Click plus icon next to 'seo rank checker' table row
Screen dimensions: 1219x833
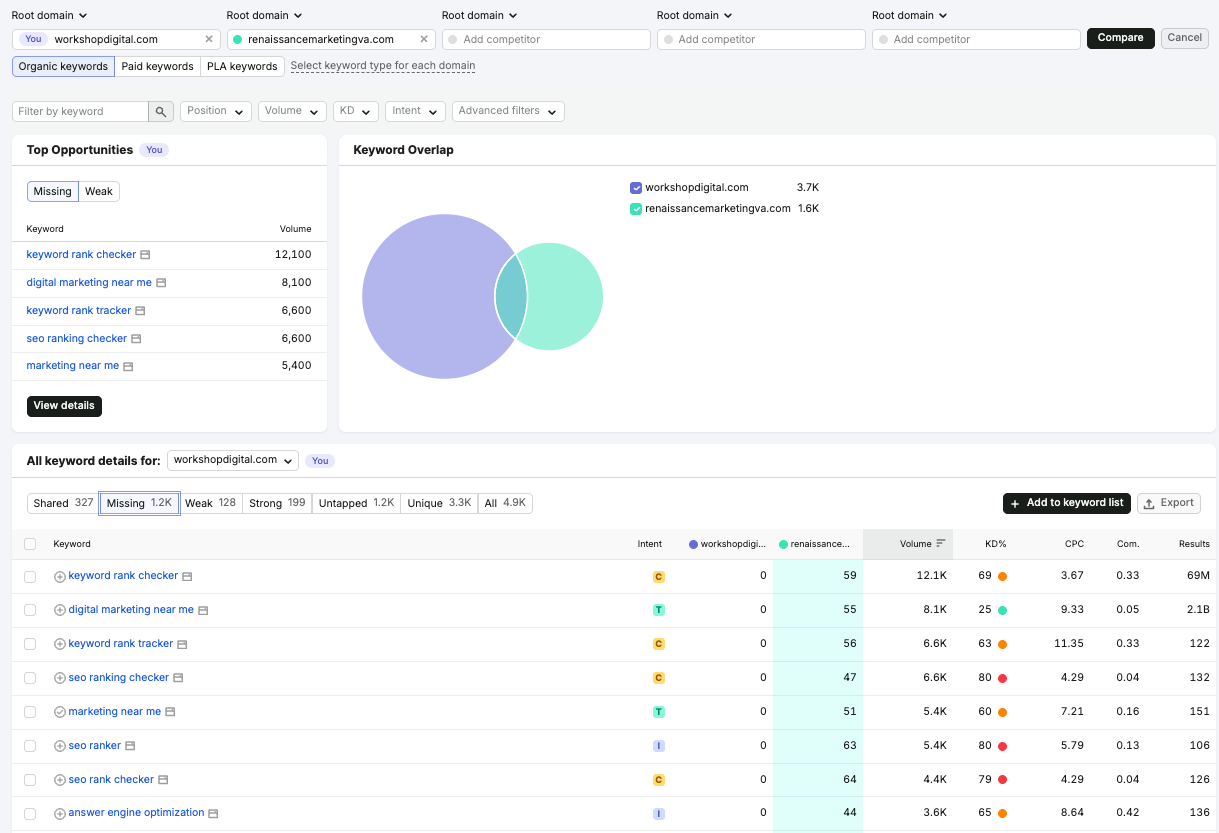[59, 780]
